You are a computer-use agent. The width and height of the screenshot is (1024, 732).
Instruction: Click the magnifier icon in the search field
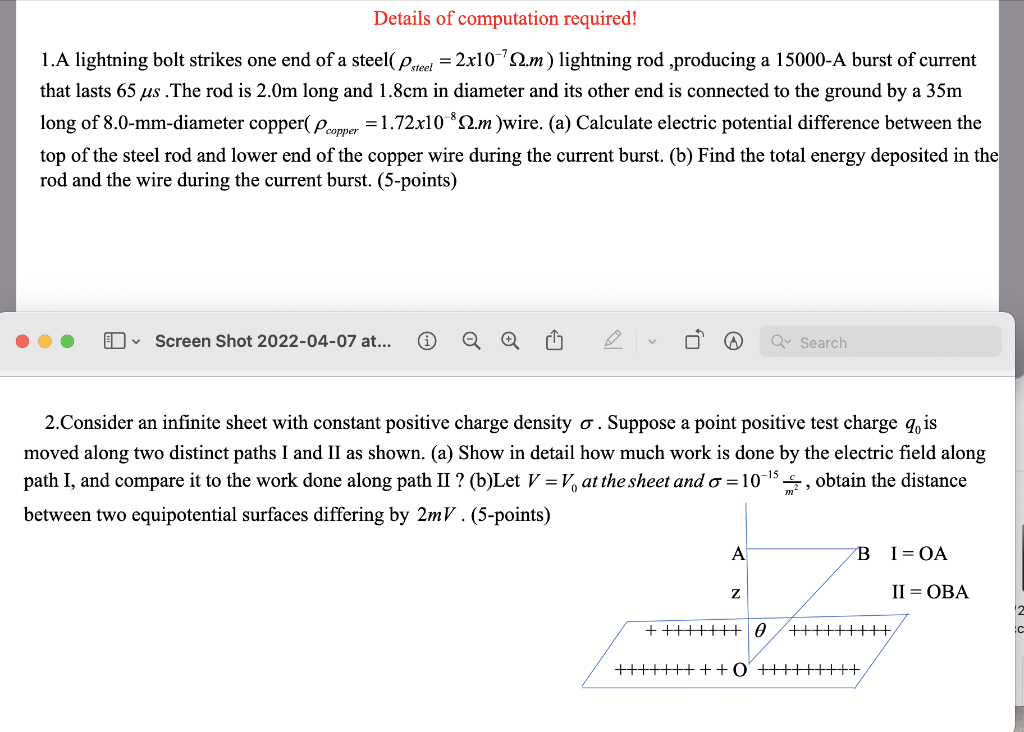click(780, 342)
